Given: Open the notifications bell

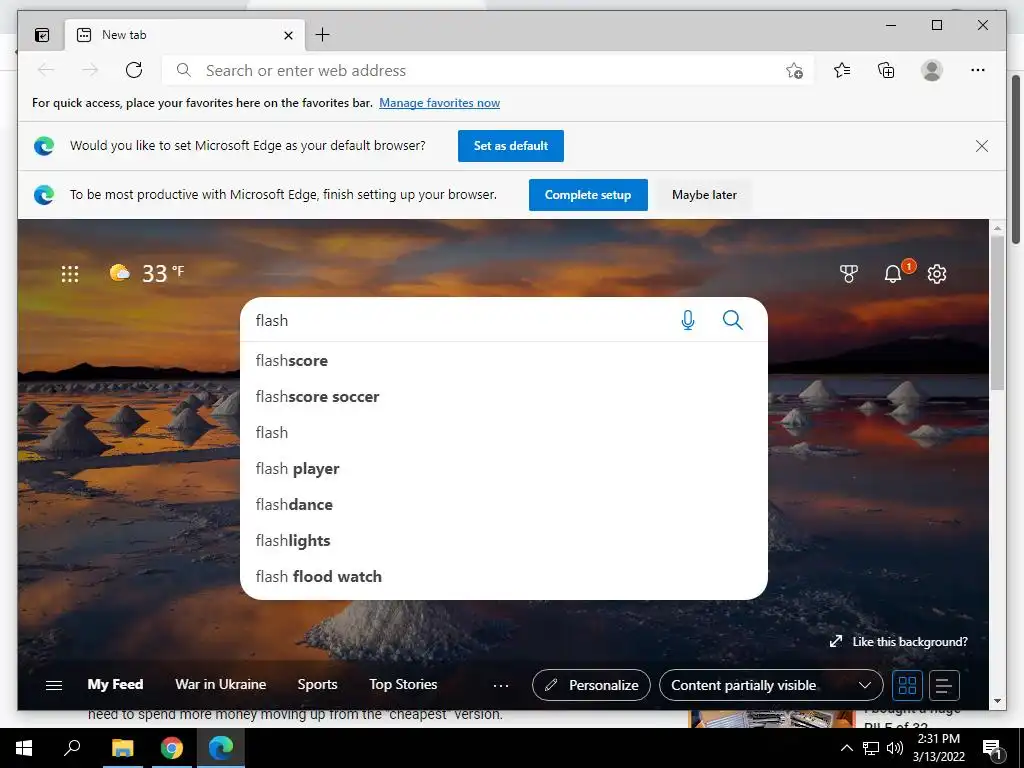Looking at the screenshot, I should coord(893,274).
